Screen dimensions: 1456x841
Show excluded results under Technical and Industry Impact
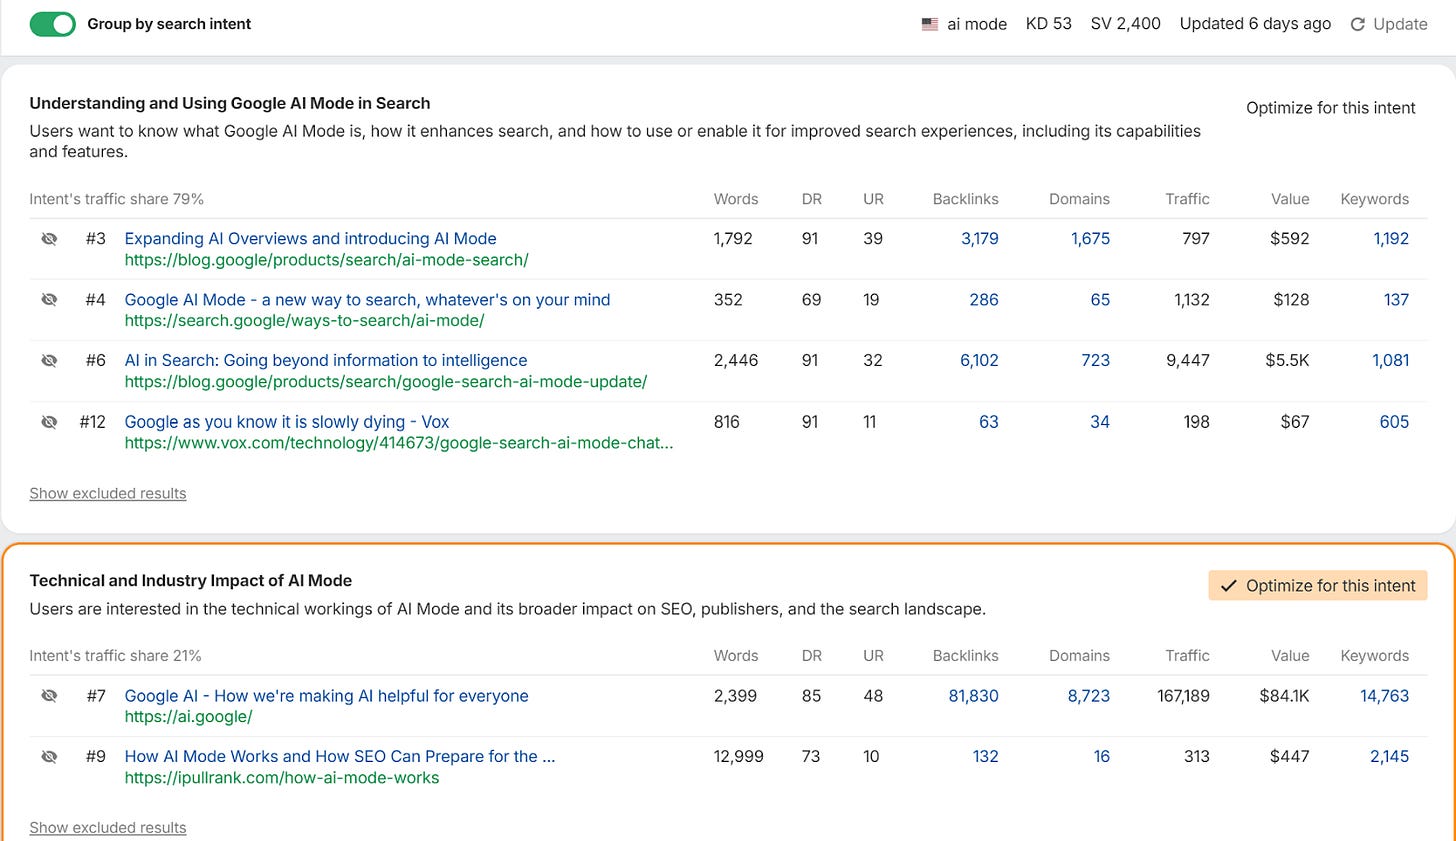pyautogui.click(x=108, y=827)
